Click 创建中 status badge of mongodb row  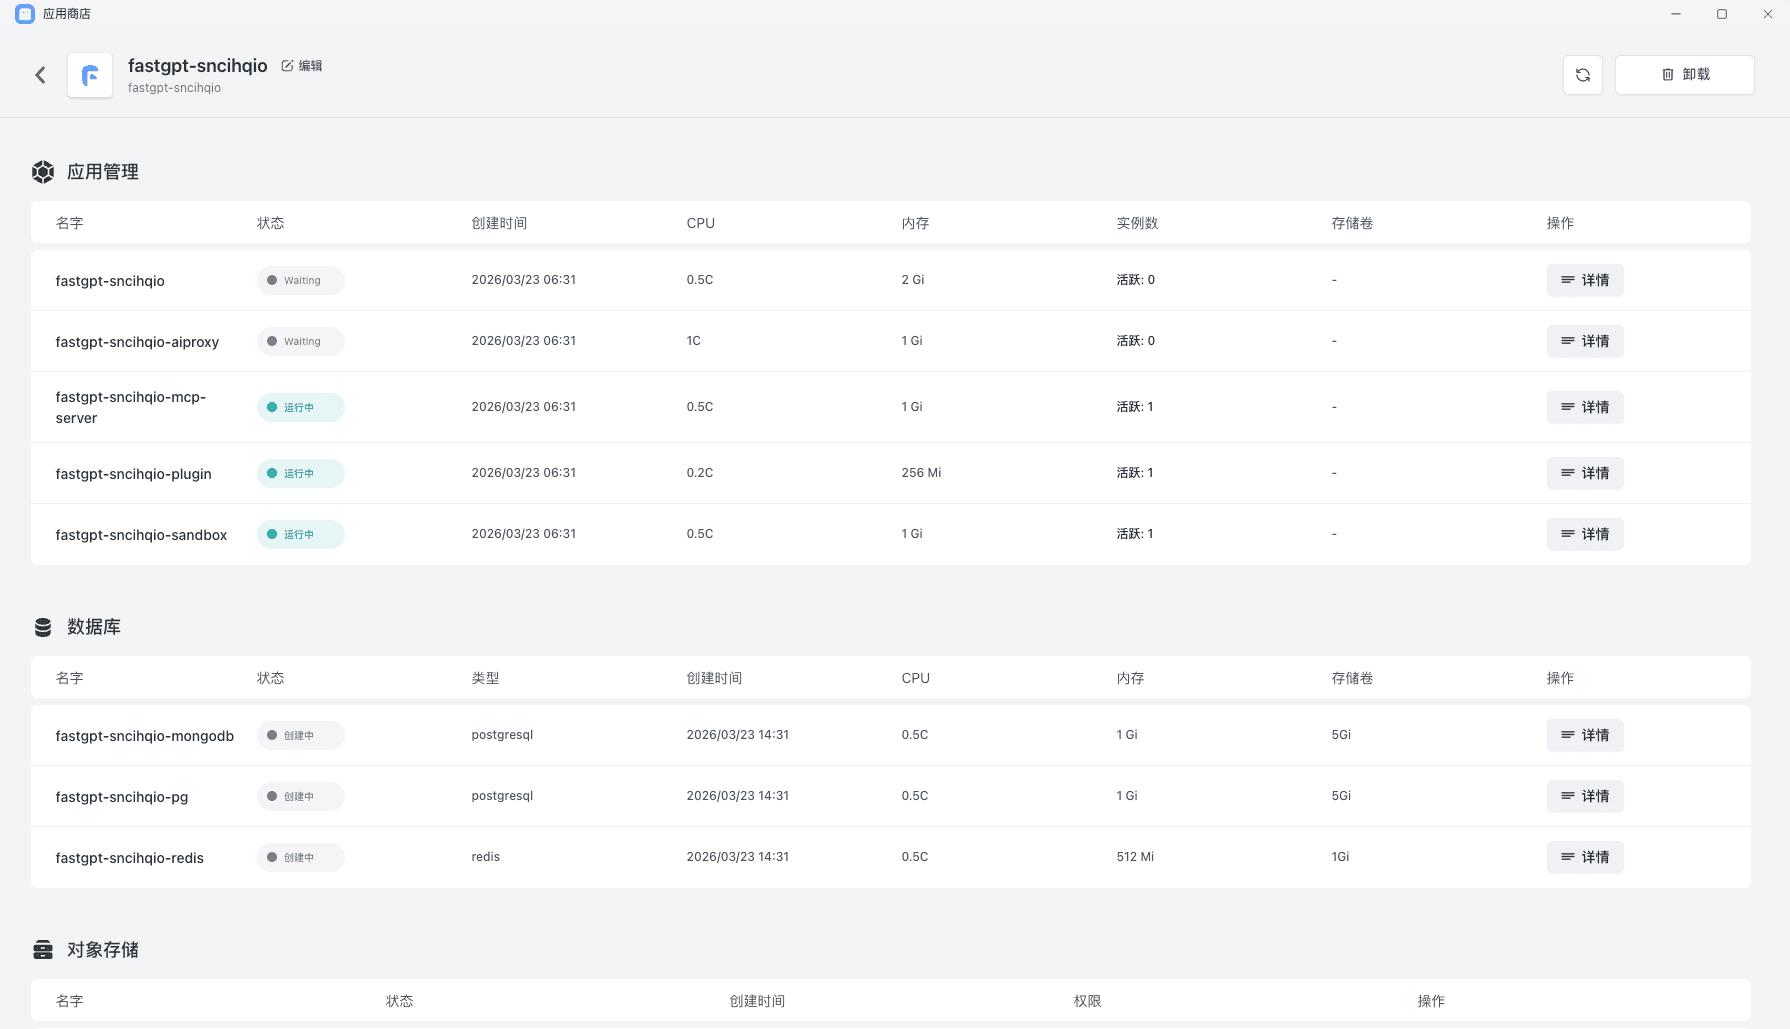pyautogui.click(x=301, y=735)
